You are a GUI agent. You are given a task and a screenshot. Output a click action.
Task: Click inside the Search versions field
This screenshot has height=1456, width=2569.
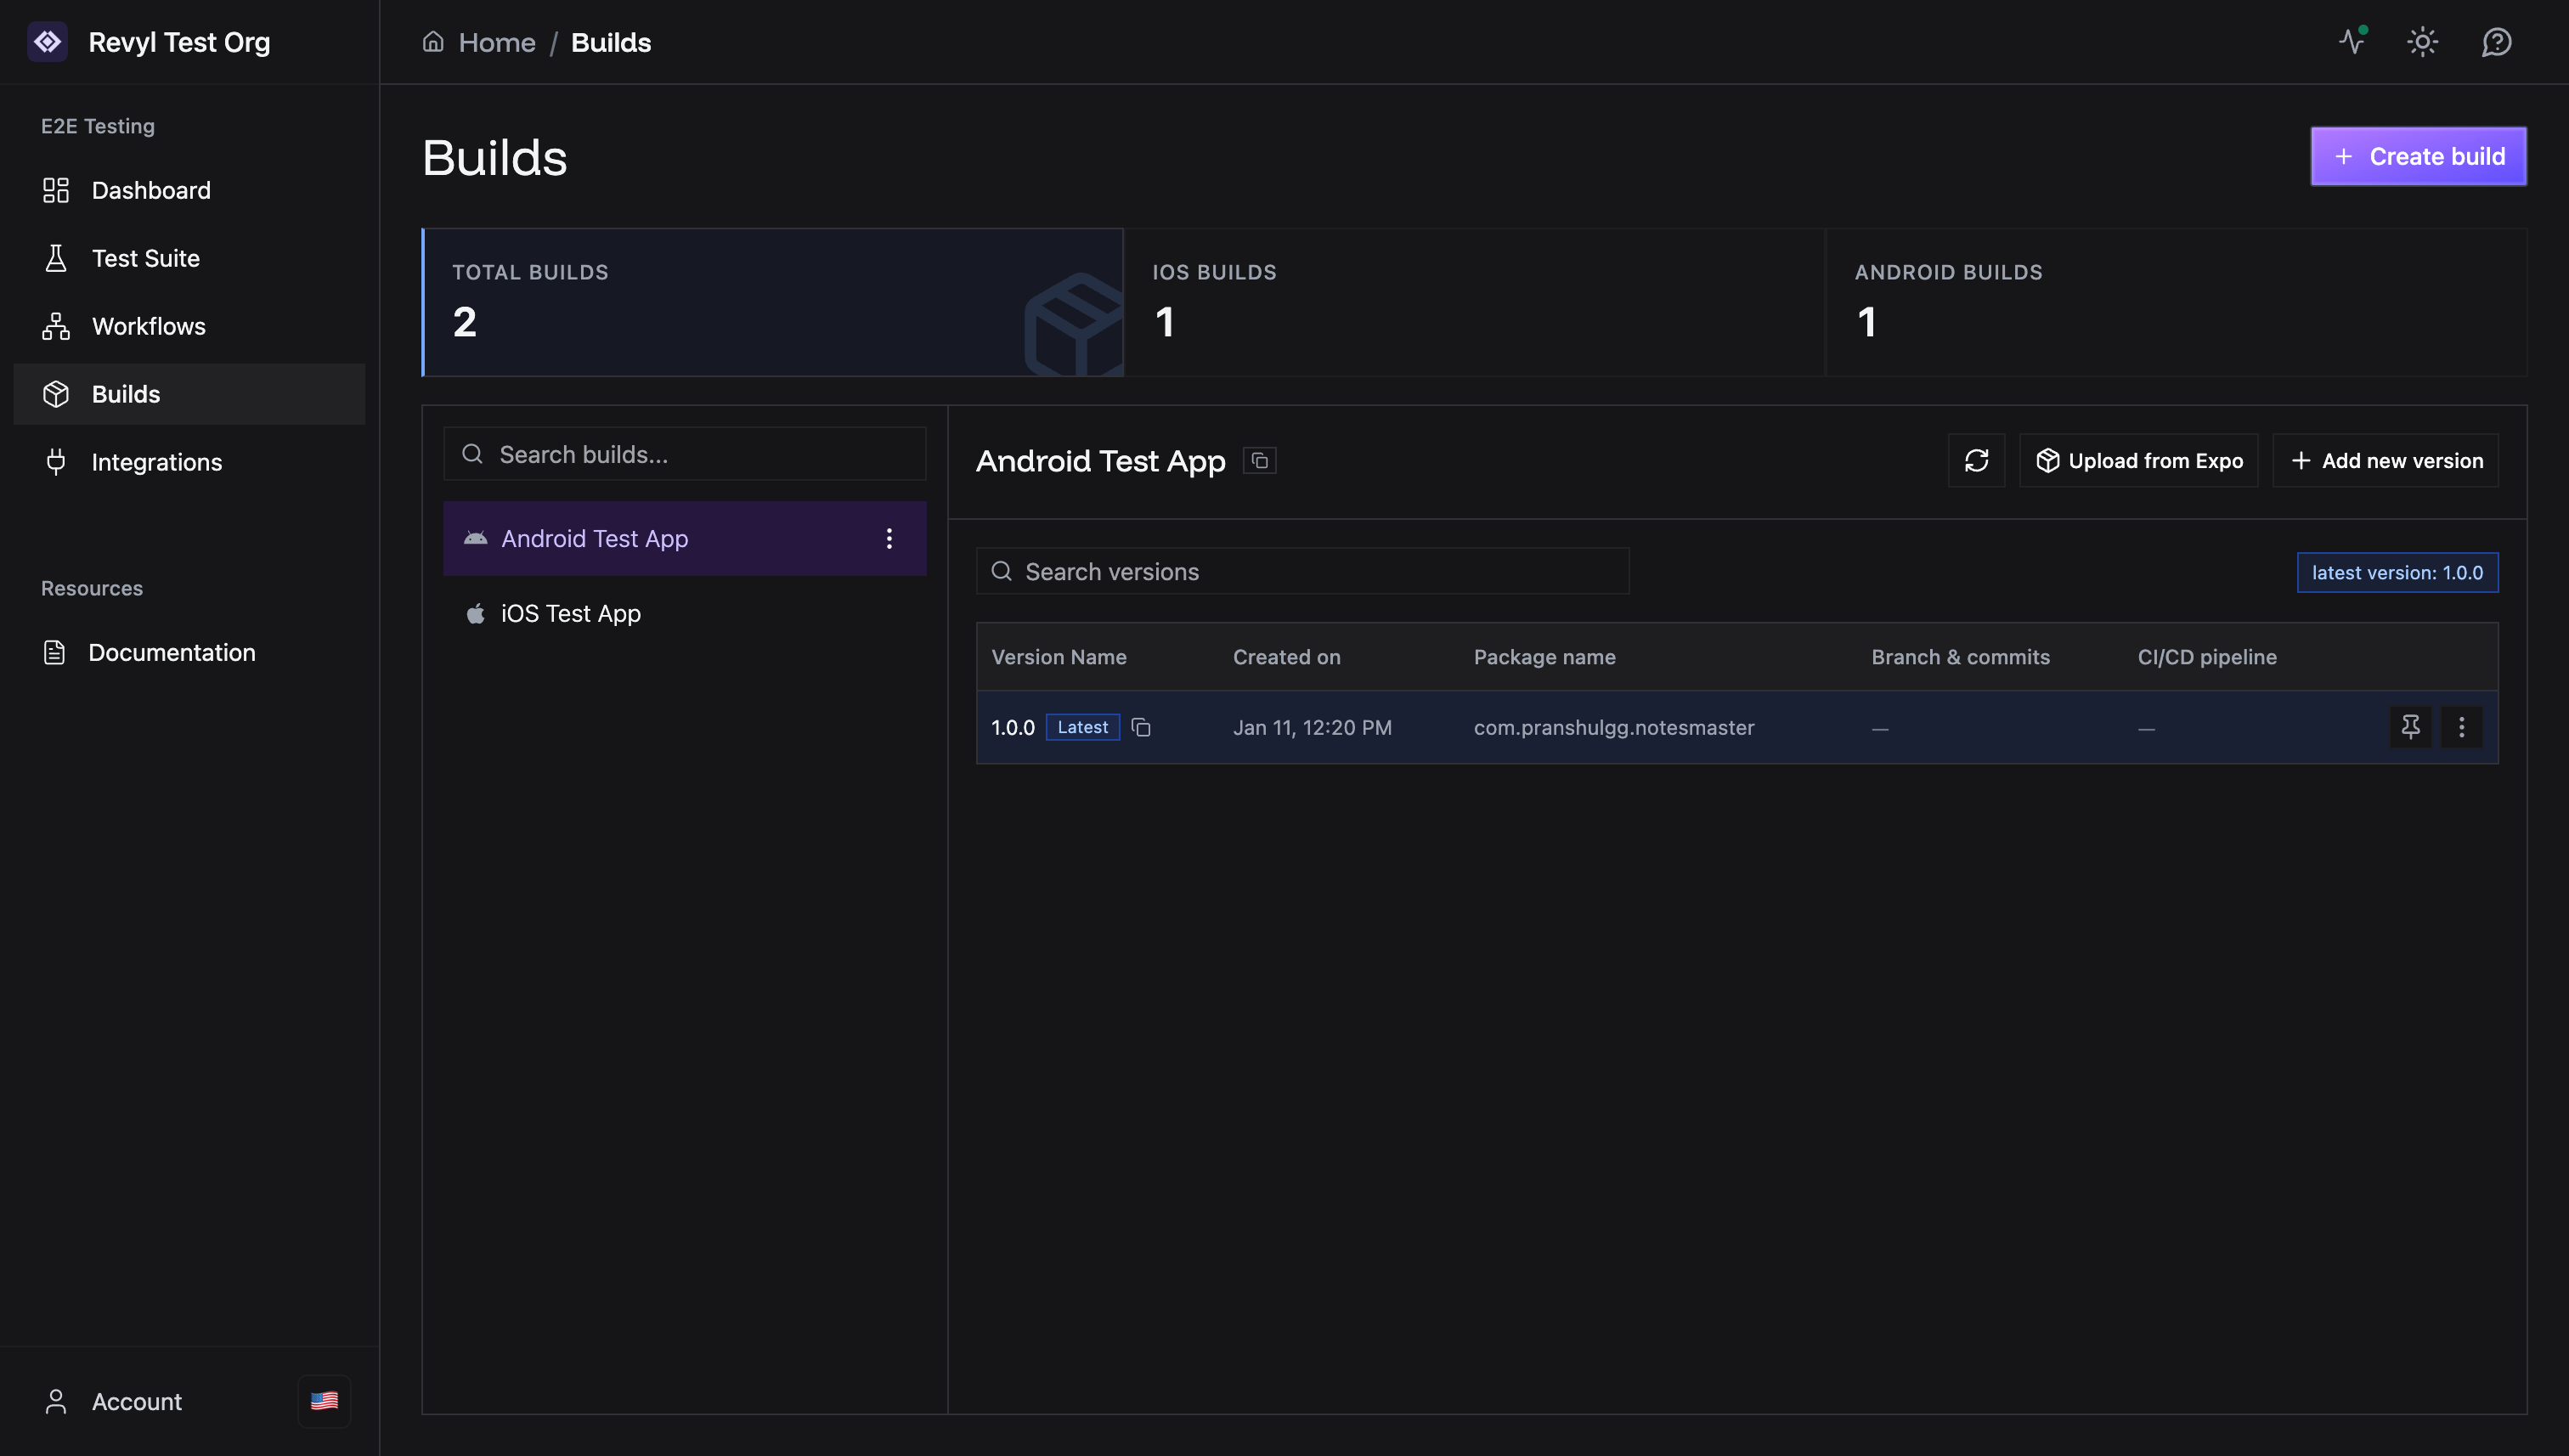(x=1300, y=571)
